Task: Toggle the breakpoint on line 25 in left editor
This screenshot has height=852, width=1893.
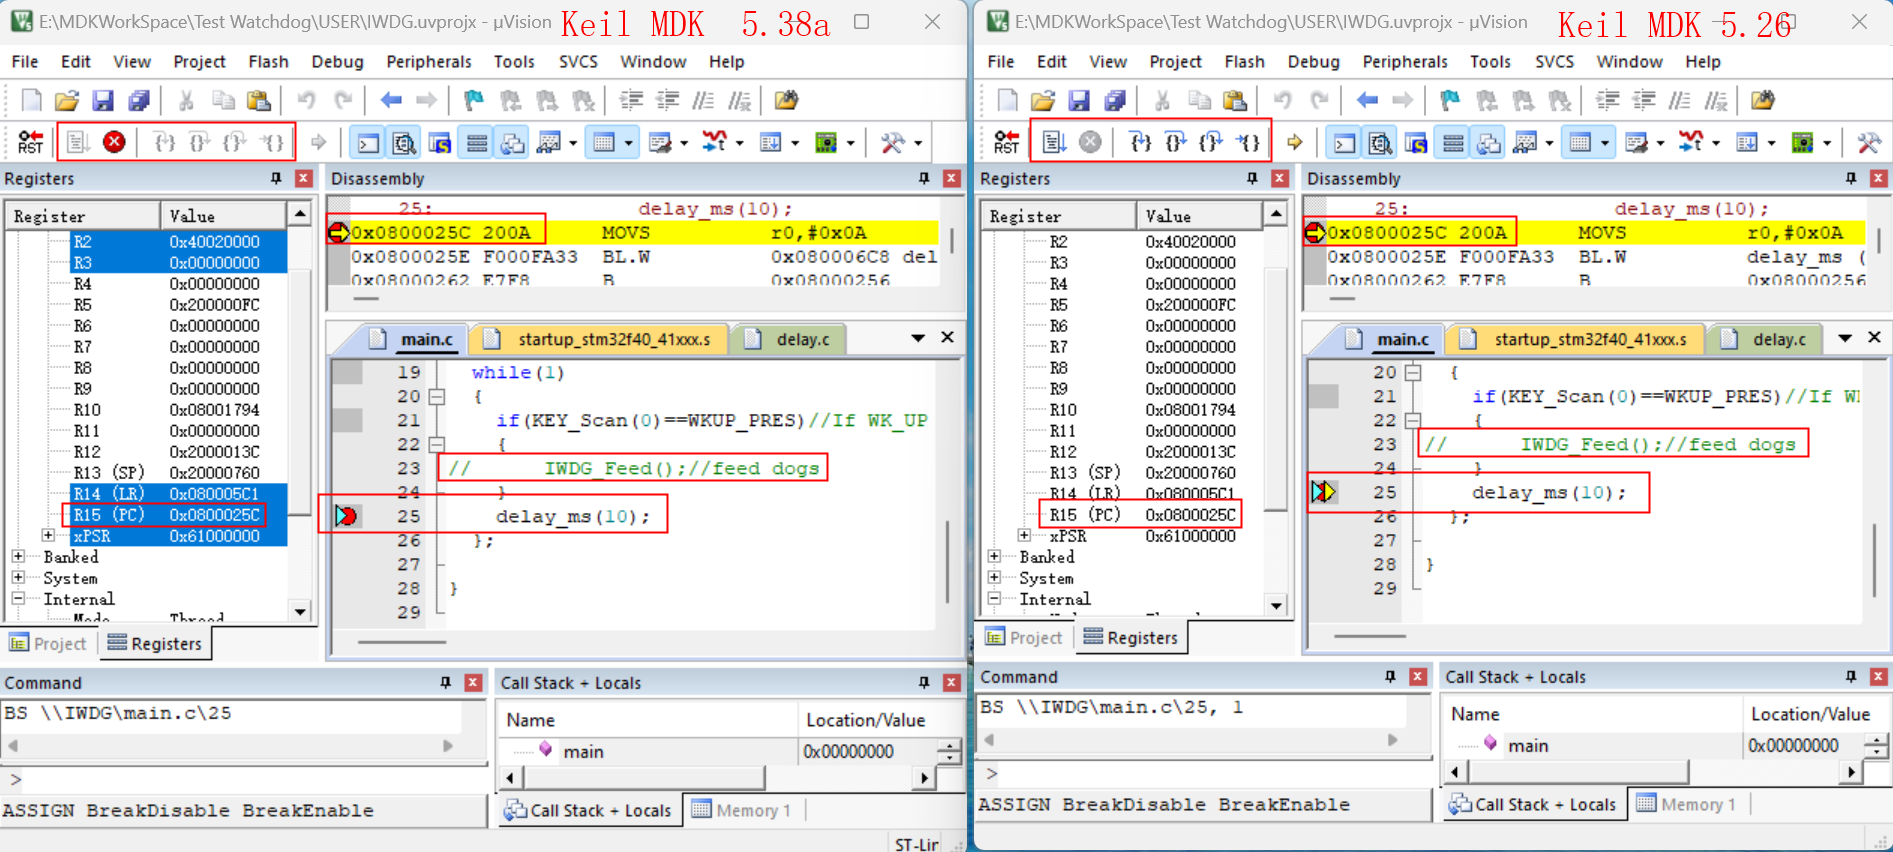Action: [346, 516]
